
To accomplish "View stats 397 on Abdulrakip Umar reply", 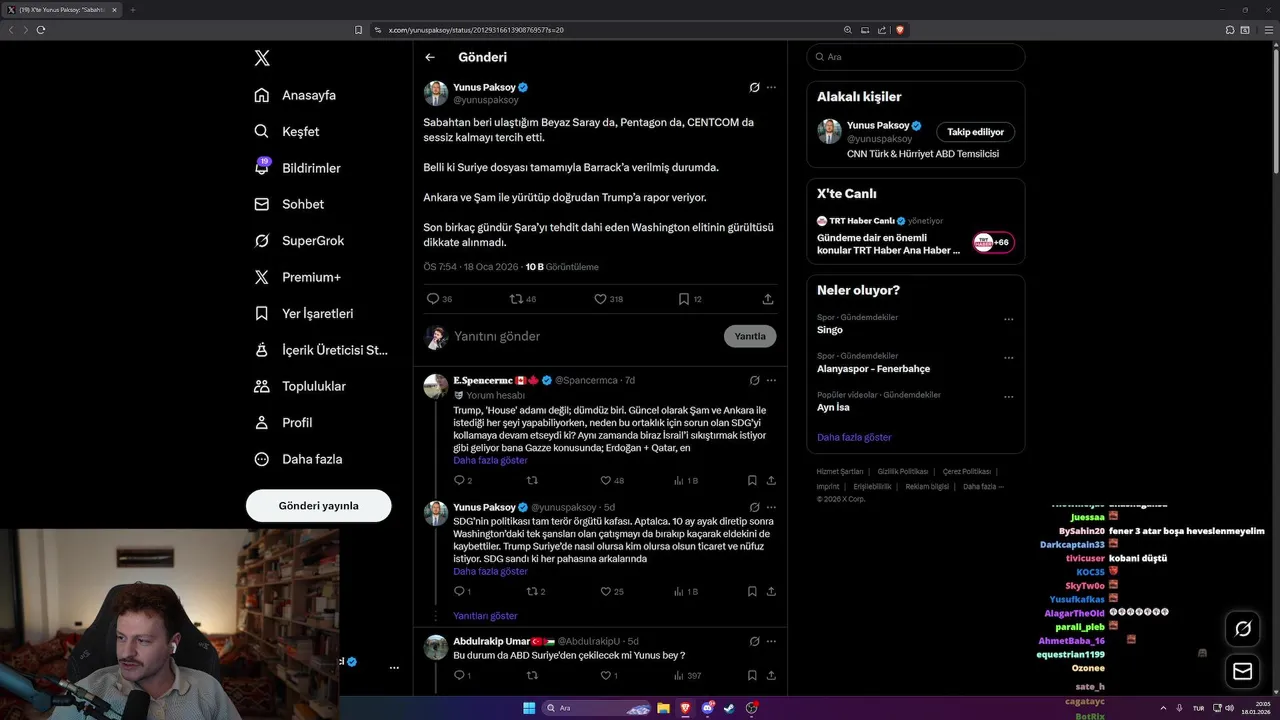I will tap(687, 676).
